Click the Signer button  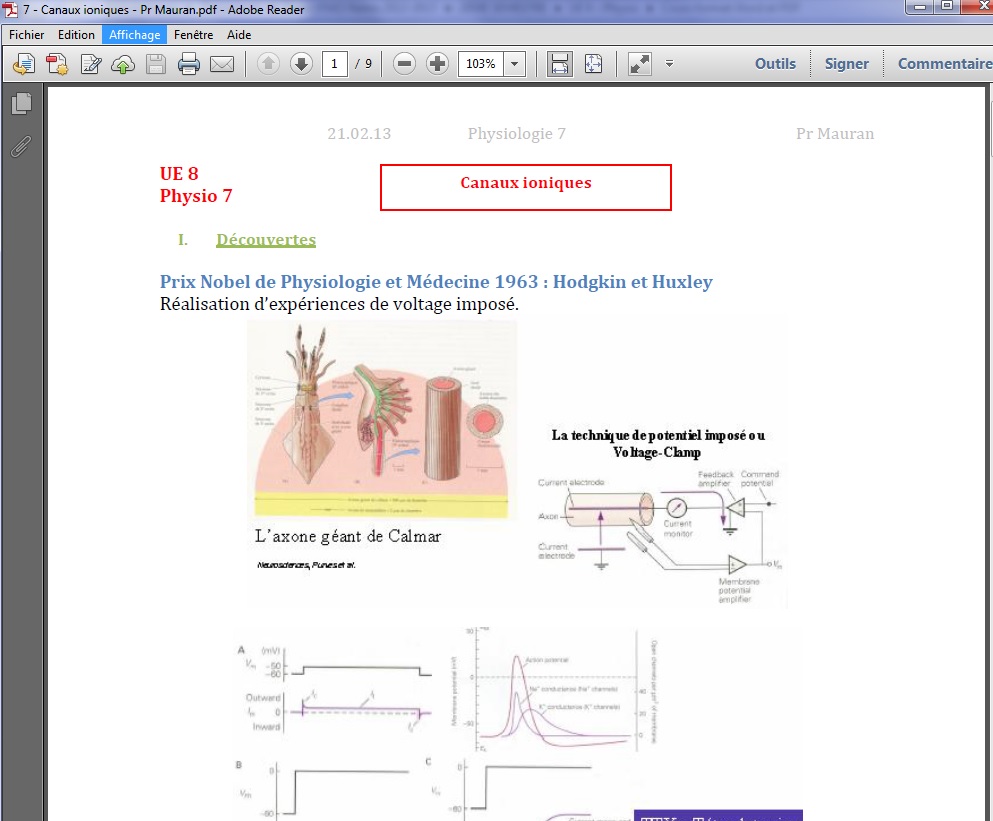[x=846, y=64]
